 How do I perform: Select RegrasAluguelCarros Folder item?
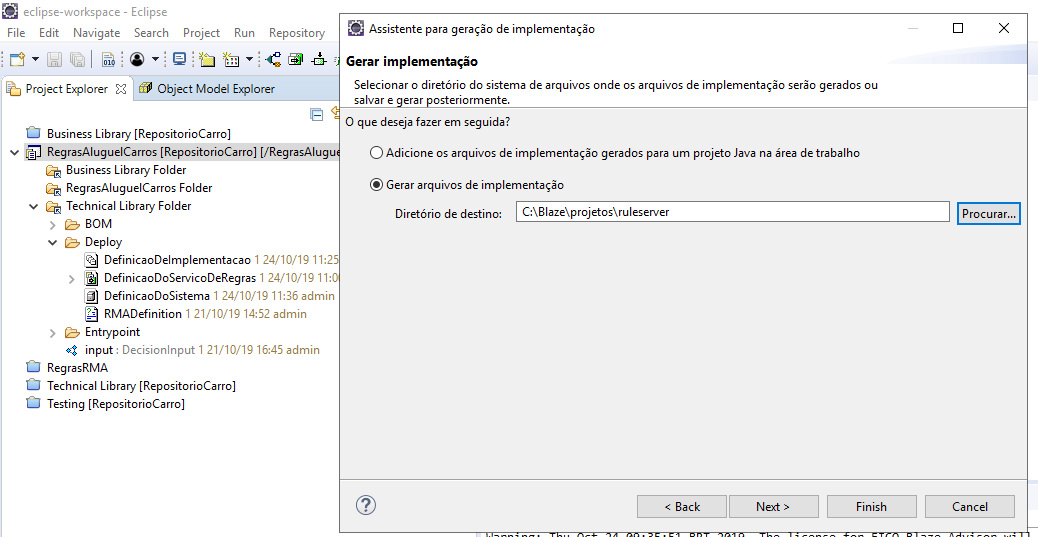(139, 188)
